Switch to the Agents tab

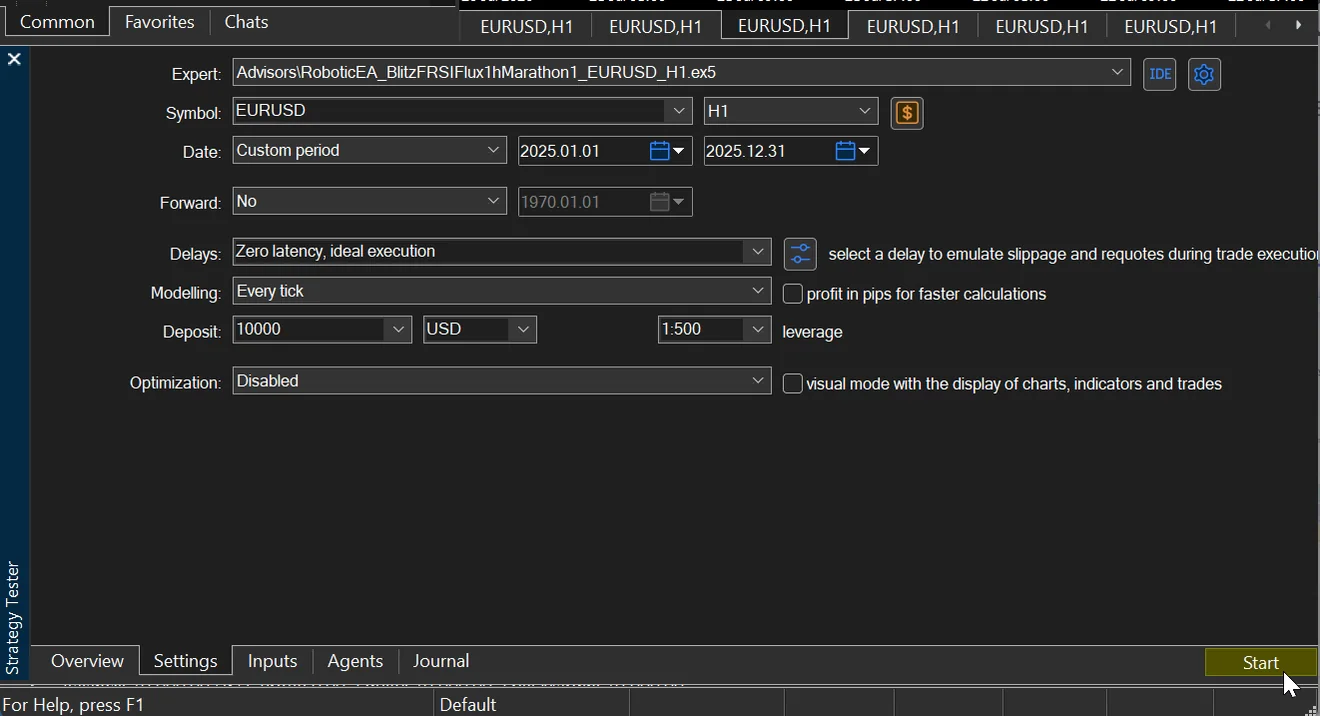point(355,661)
